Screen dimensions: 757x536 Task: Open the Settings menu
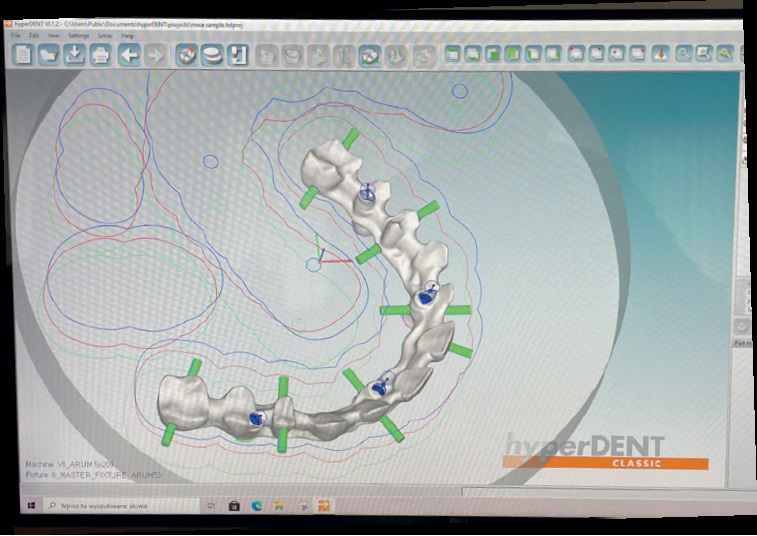click(78, 35)
